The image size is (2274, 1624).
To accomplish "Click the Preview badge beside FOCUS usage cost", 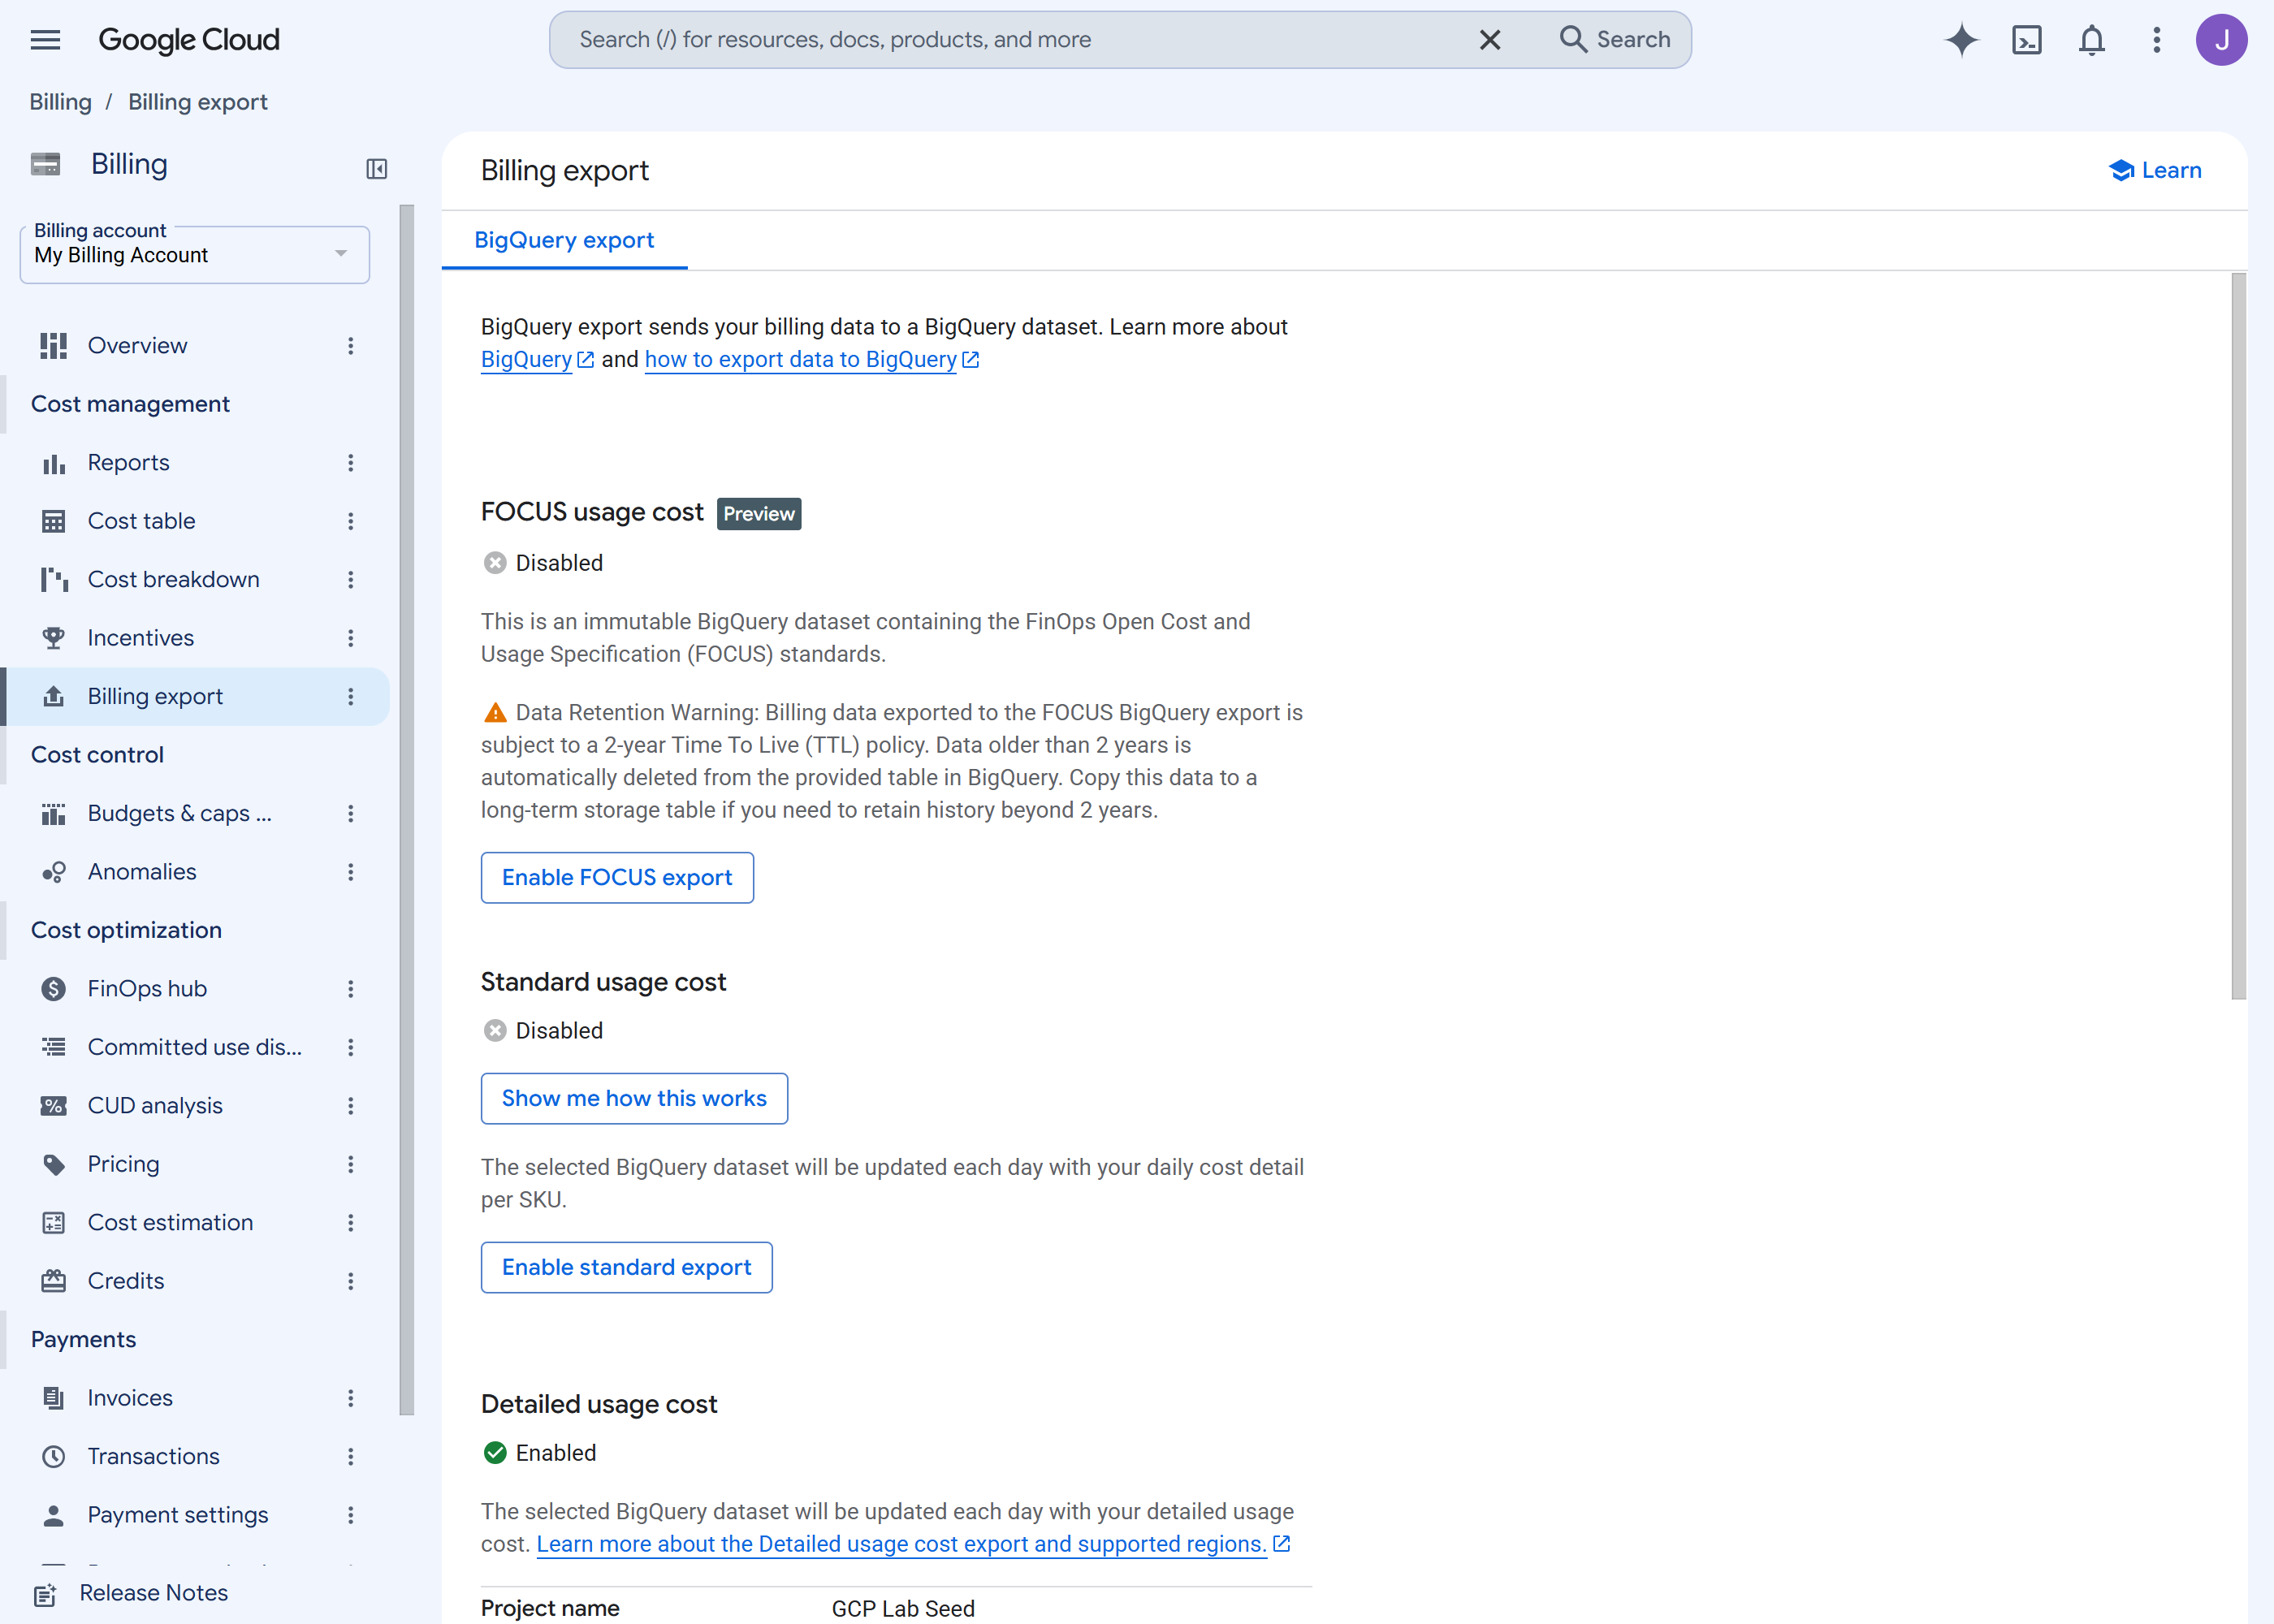I will (x=759, y=514).
